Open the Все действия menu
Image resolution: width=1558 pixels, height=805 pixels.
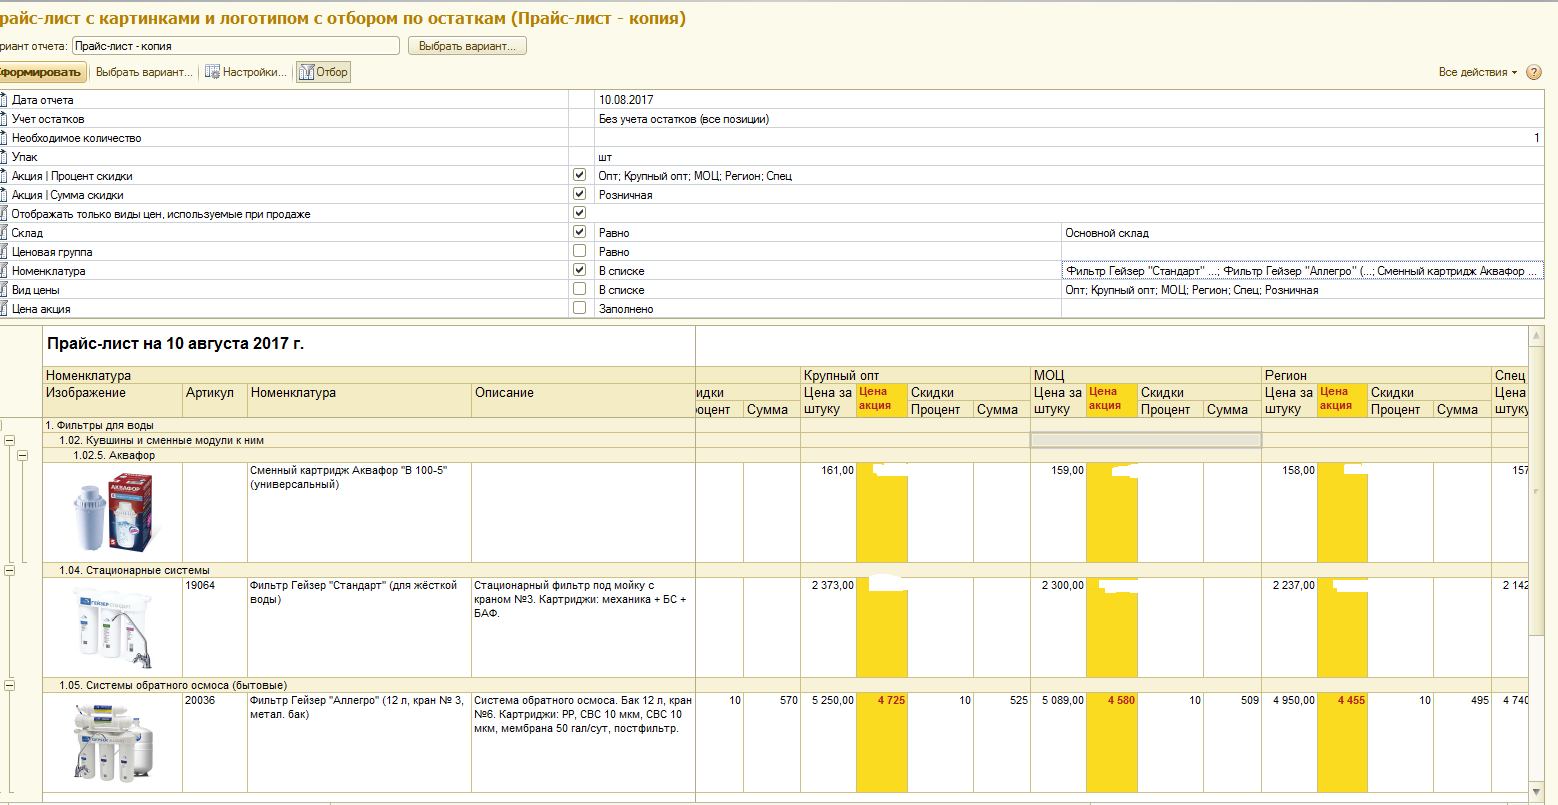(x=1477, y=72)
